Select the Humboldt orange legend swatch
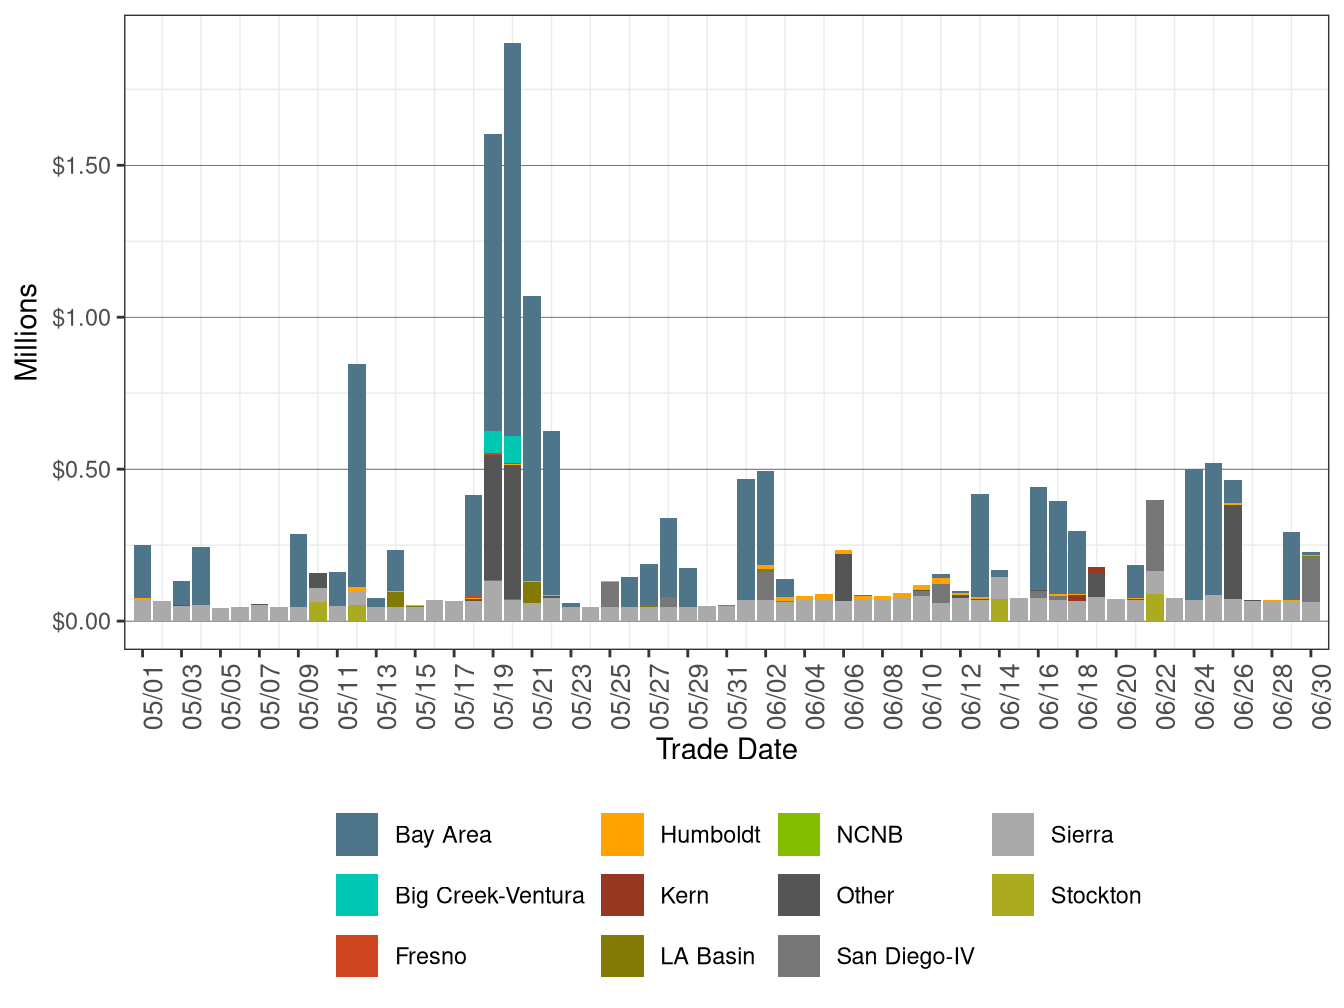The width and height of the screenshot is (1344, 1008). coord(622,835)
